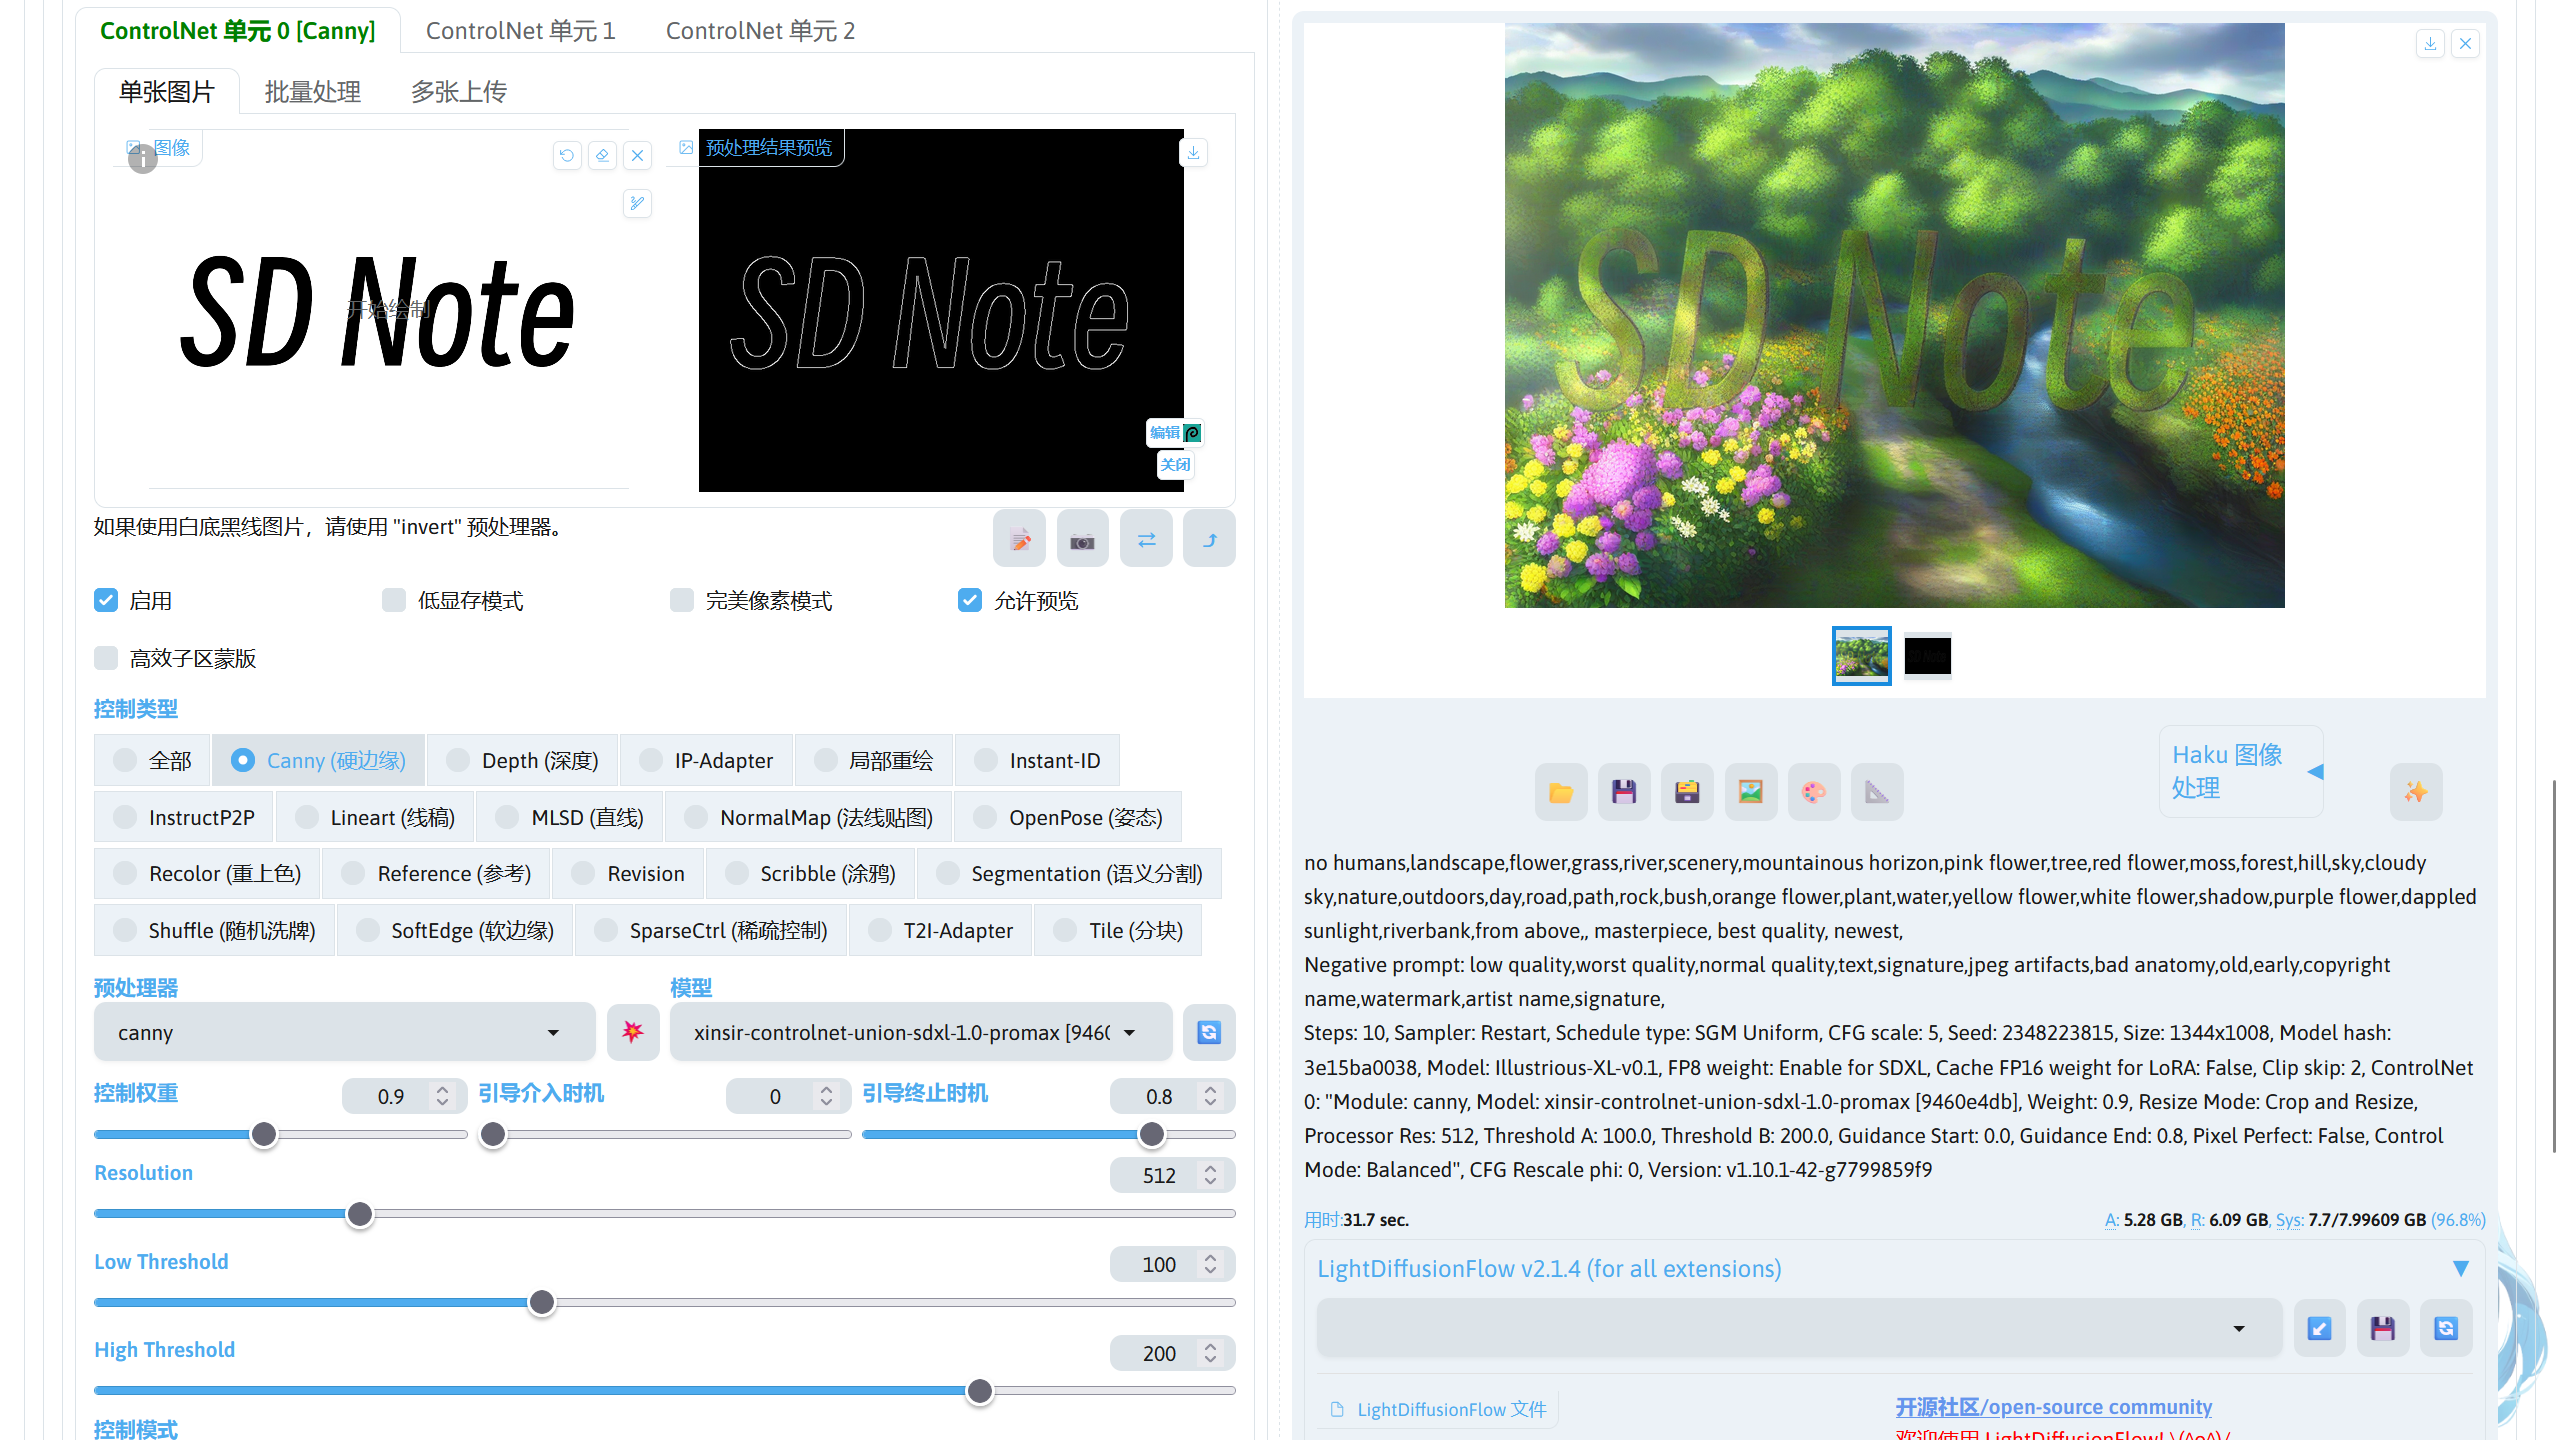
Task: Collapse the LightDiffusionFlow v2.1.4 section
Action: (x=2460, y=1269)
